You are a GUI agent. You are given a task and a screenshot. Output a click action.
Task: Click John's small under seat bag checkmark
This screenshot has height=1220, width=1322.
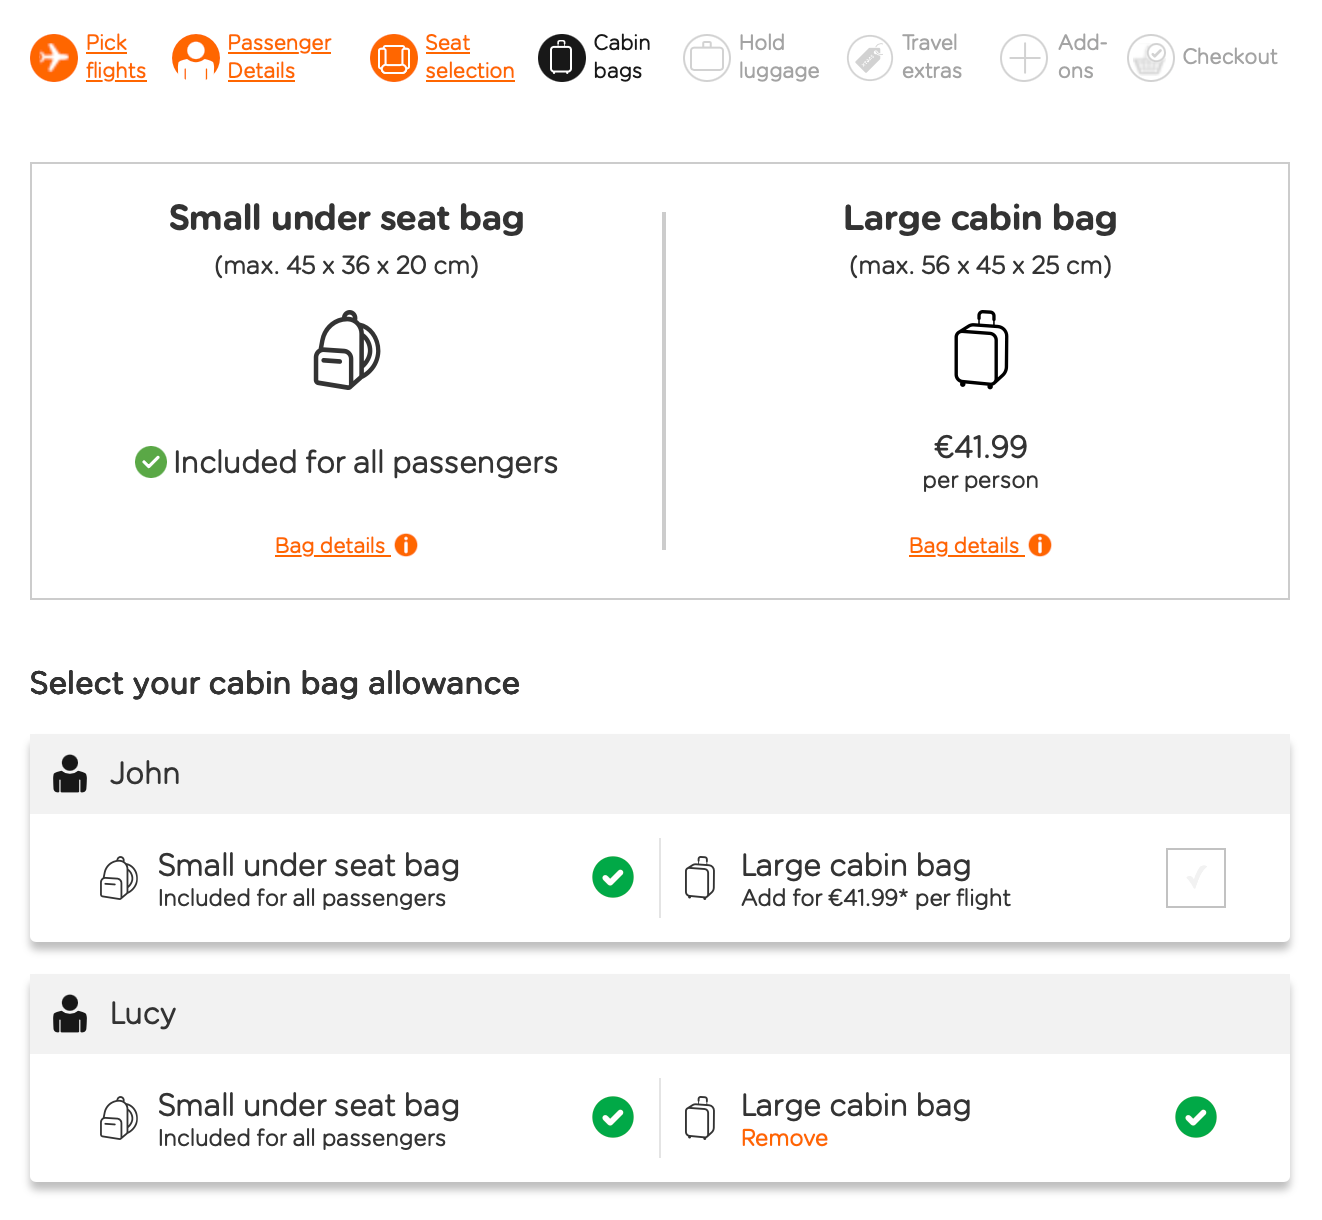(613, 877)
